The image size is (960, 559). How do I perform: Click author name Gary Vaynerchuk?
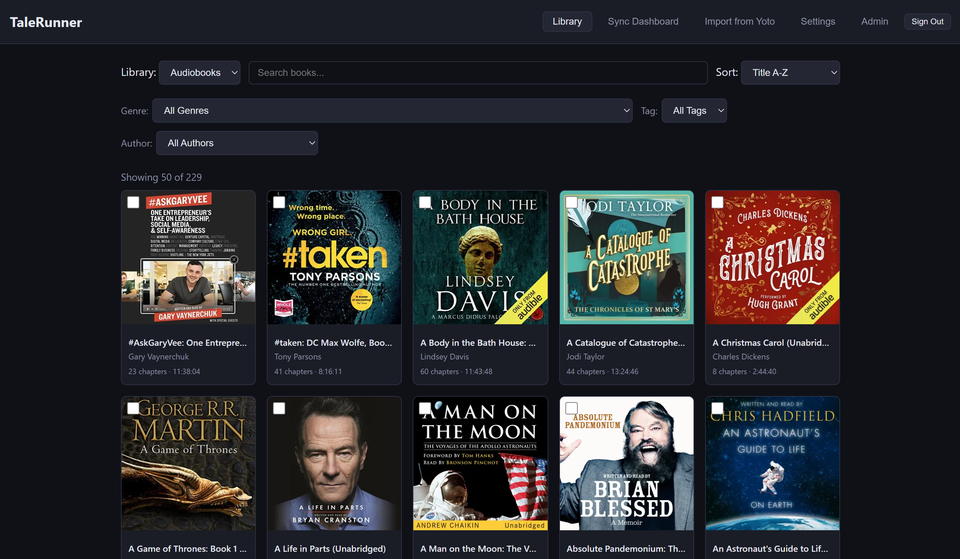pyautogui.click(x=159, y=356)
